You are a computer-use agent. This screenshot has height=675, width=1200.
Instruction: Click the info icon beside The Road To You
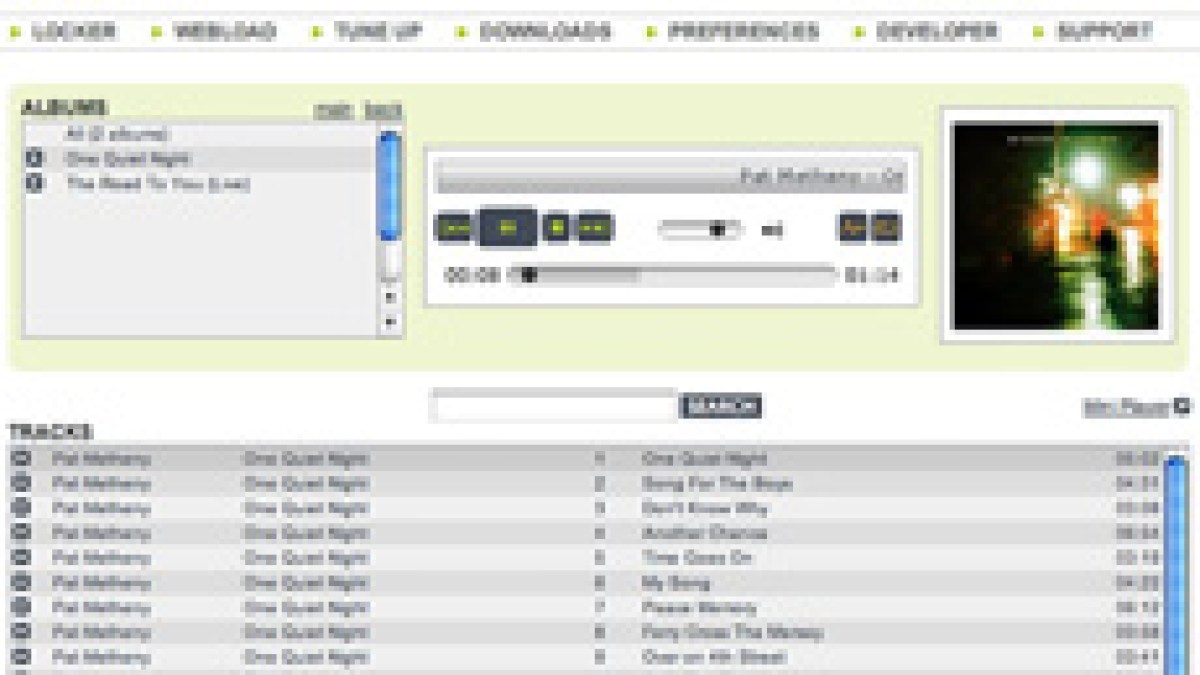34,183
